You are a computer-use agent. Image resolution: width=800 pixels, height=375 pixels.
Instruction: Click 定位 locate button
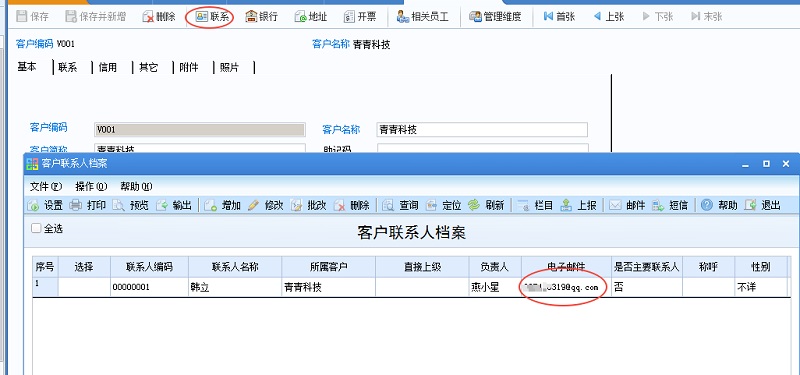click(x=443, y=205)
